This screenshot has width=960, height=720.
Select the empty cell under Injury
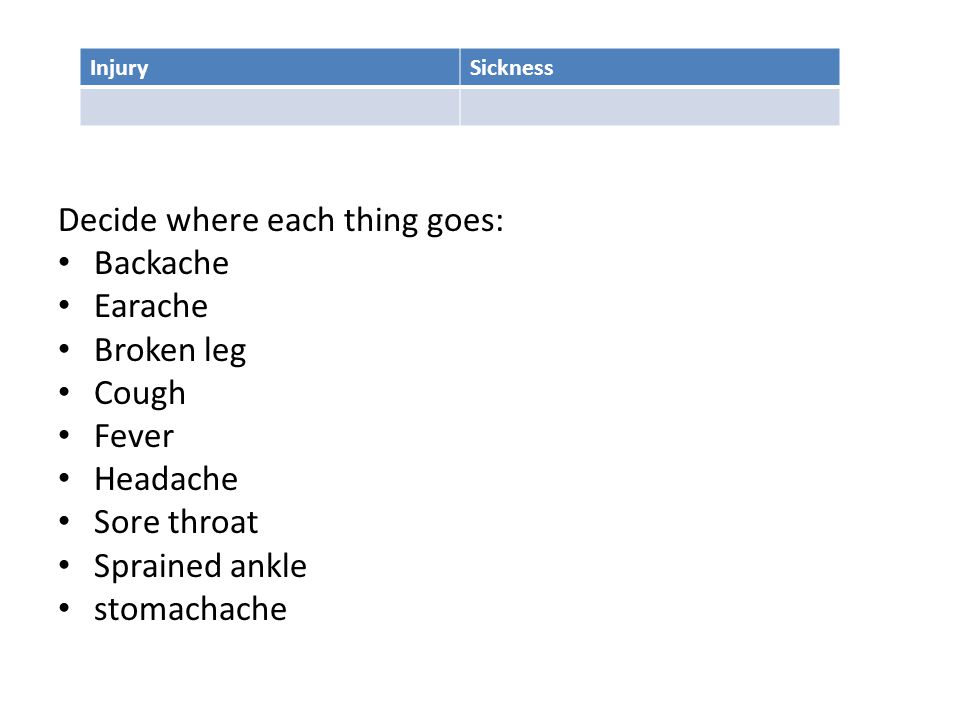click(x=269, y=107)
